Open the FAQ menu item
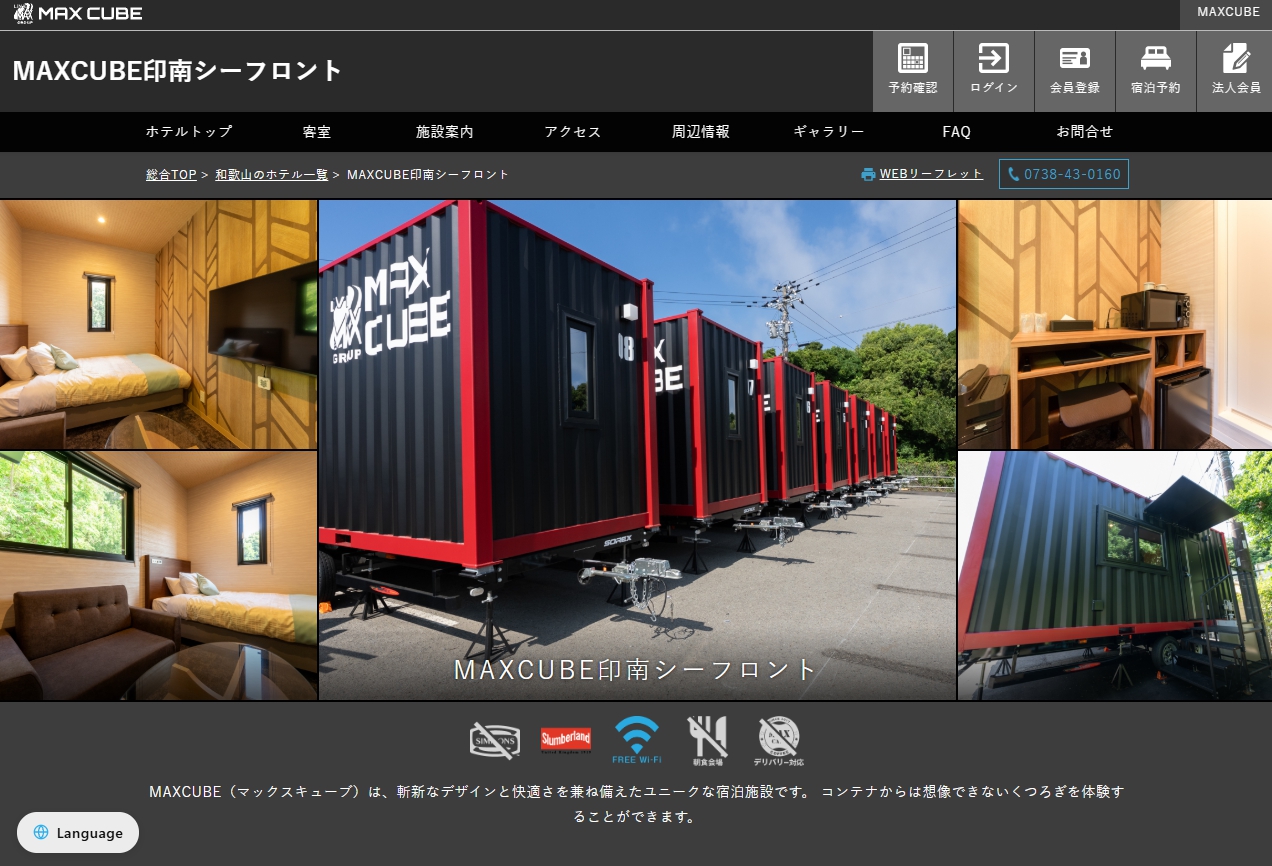The width and height of the screenshot is (1272, 866). [x=957, y=131]
